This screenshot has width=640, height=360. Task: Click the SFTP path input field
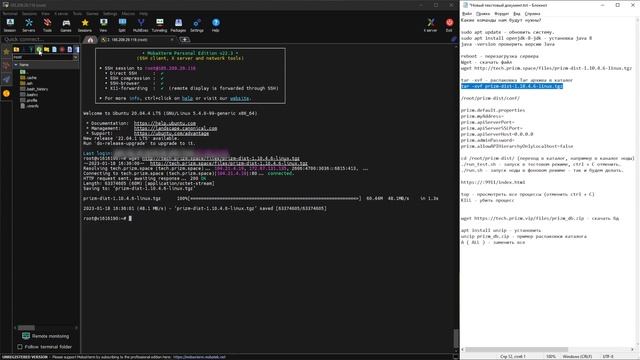[42, 58]
